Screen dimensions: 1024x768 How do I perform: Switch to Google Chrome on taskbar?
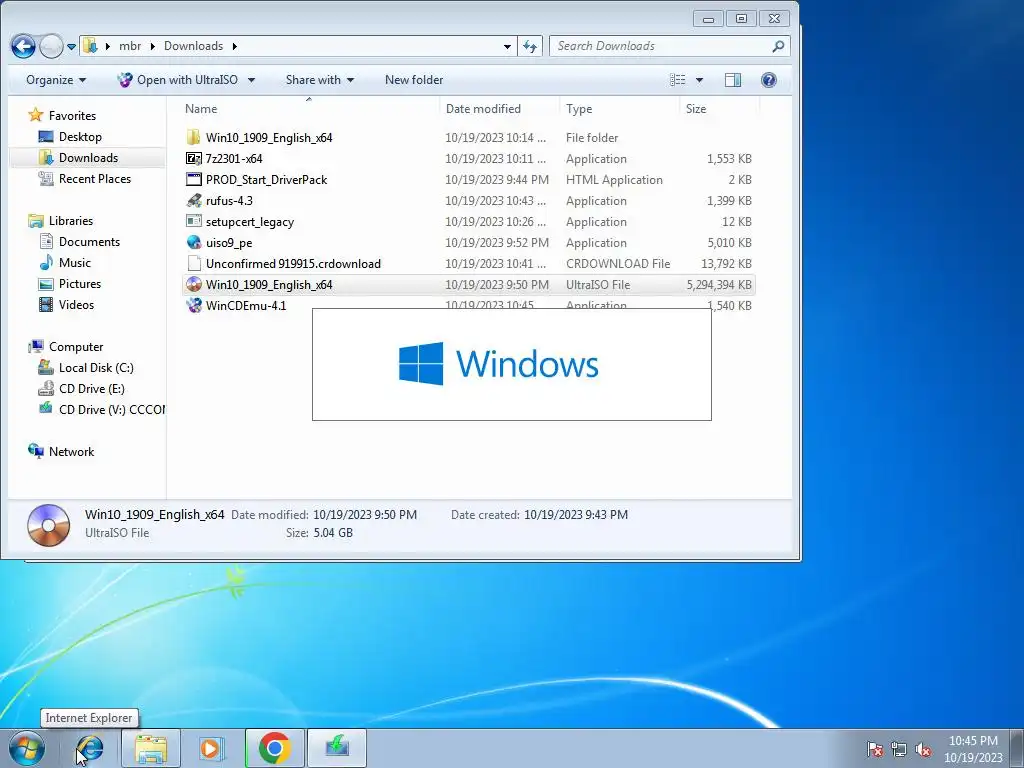(x=274, y=748)
